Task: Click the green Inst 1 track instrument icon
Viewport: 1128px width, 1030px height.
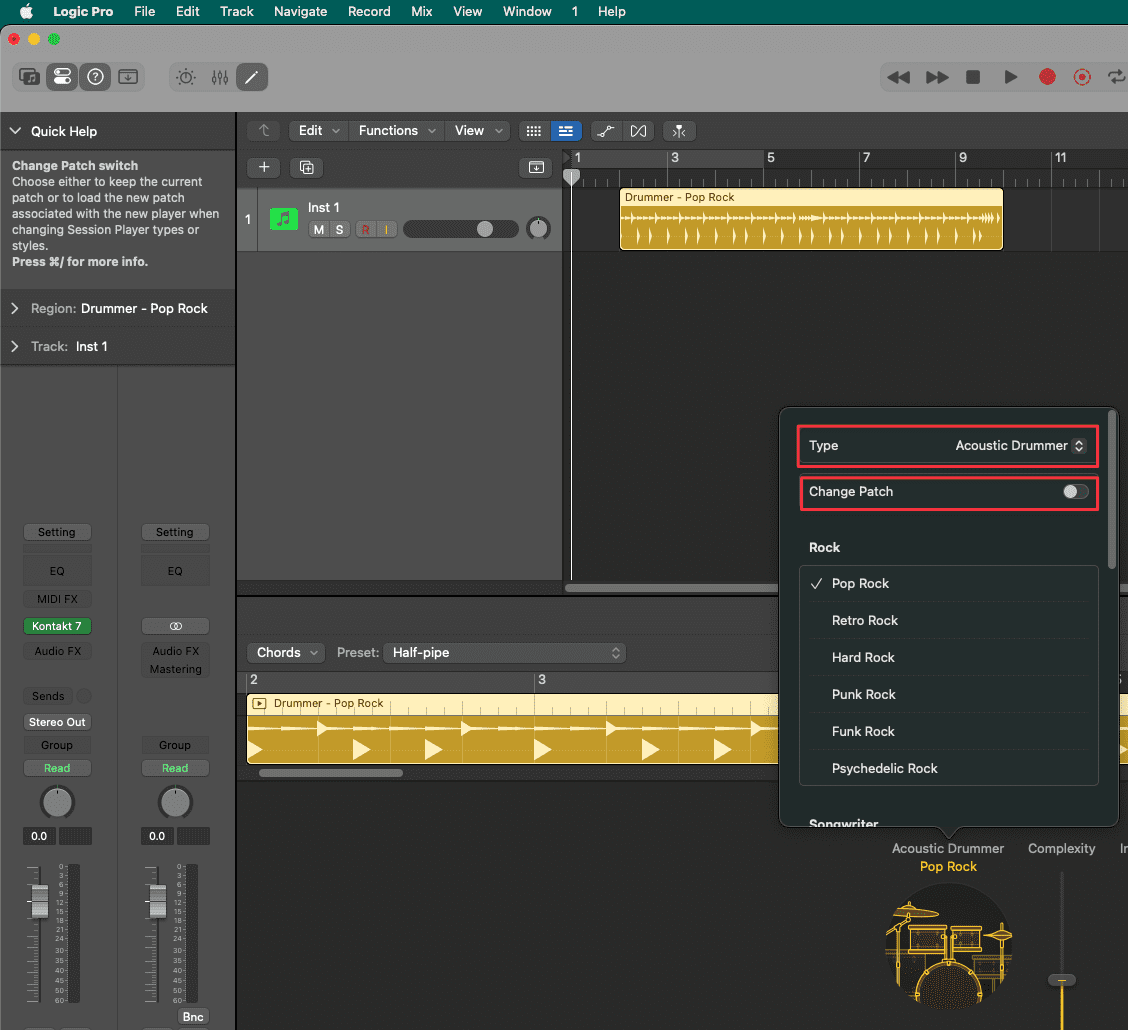Action: coord(284,219)
